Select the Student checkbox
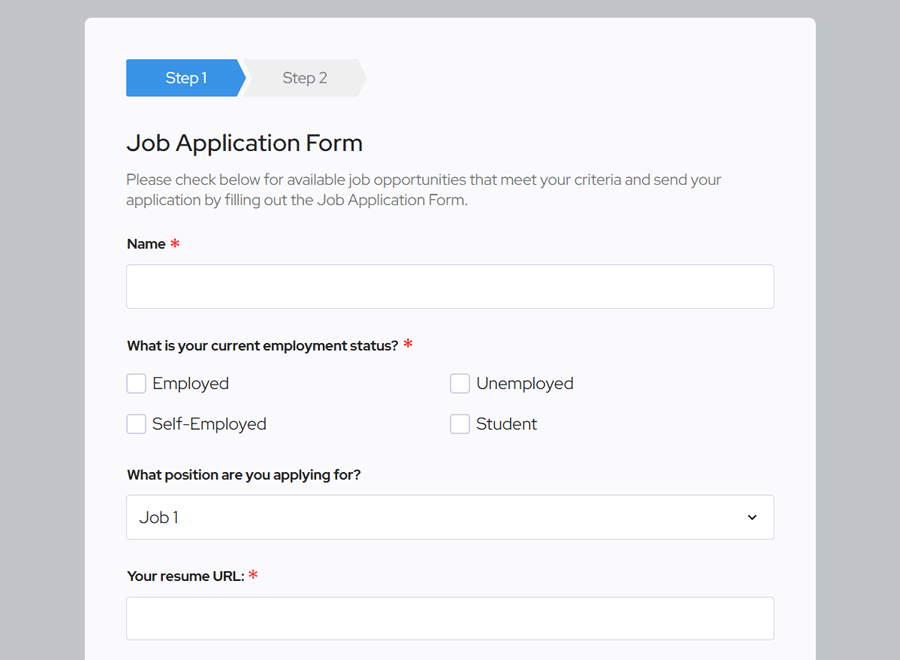 coord(460,424)
